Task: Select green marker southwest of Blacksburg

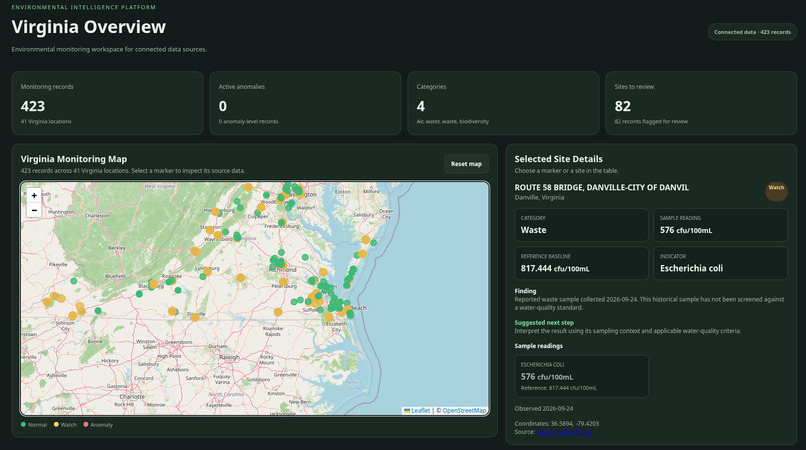Action: (139, 294)
